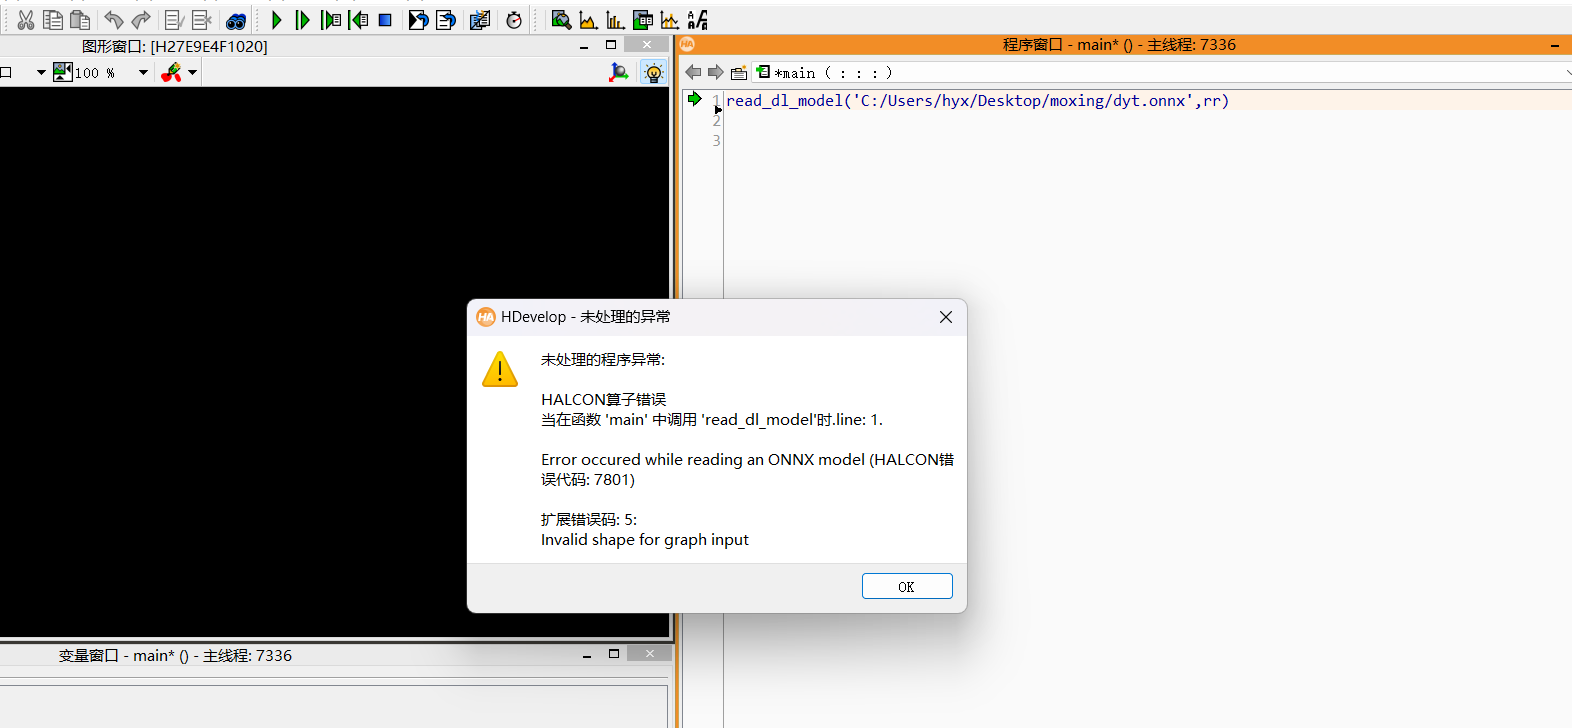Undo the last edit
This screenshot has width=1572, height=728.
(x=114, y=20)
